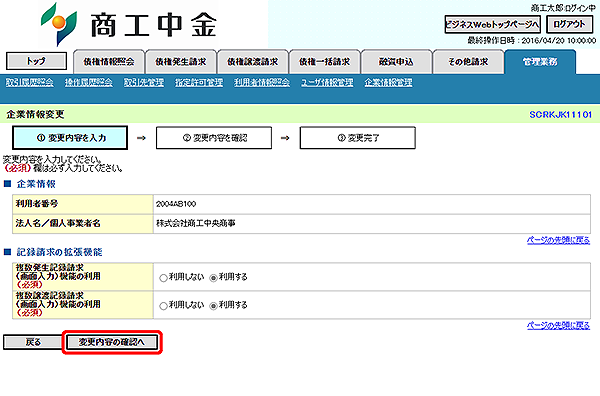The height and width of the screenshot is (396, 600).
Task: Select 利用する for 複数譲渡記録請求
Action: tap(214, 306)
